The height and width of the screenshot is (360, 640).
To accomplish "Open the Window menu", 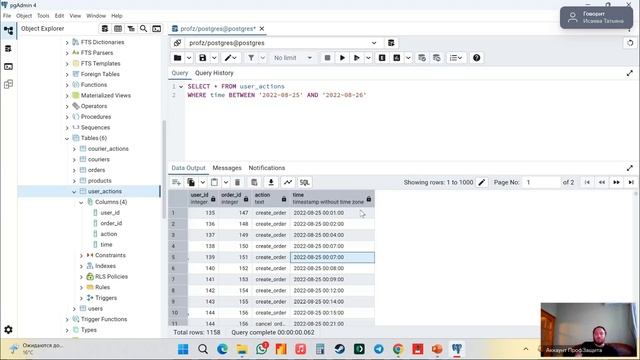I will (x=96, y=16).
